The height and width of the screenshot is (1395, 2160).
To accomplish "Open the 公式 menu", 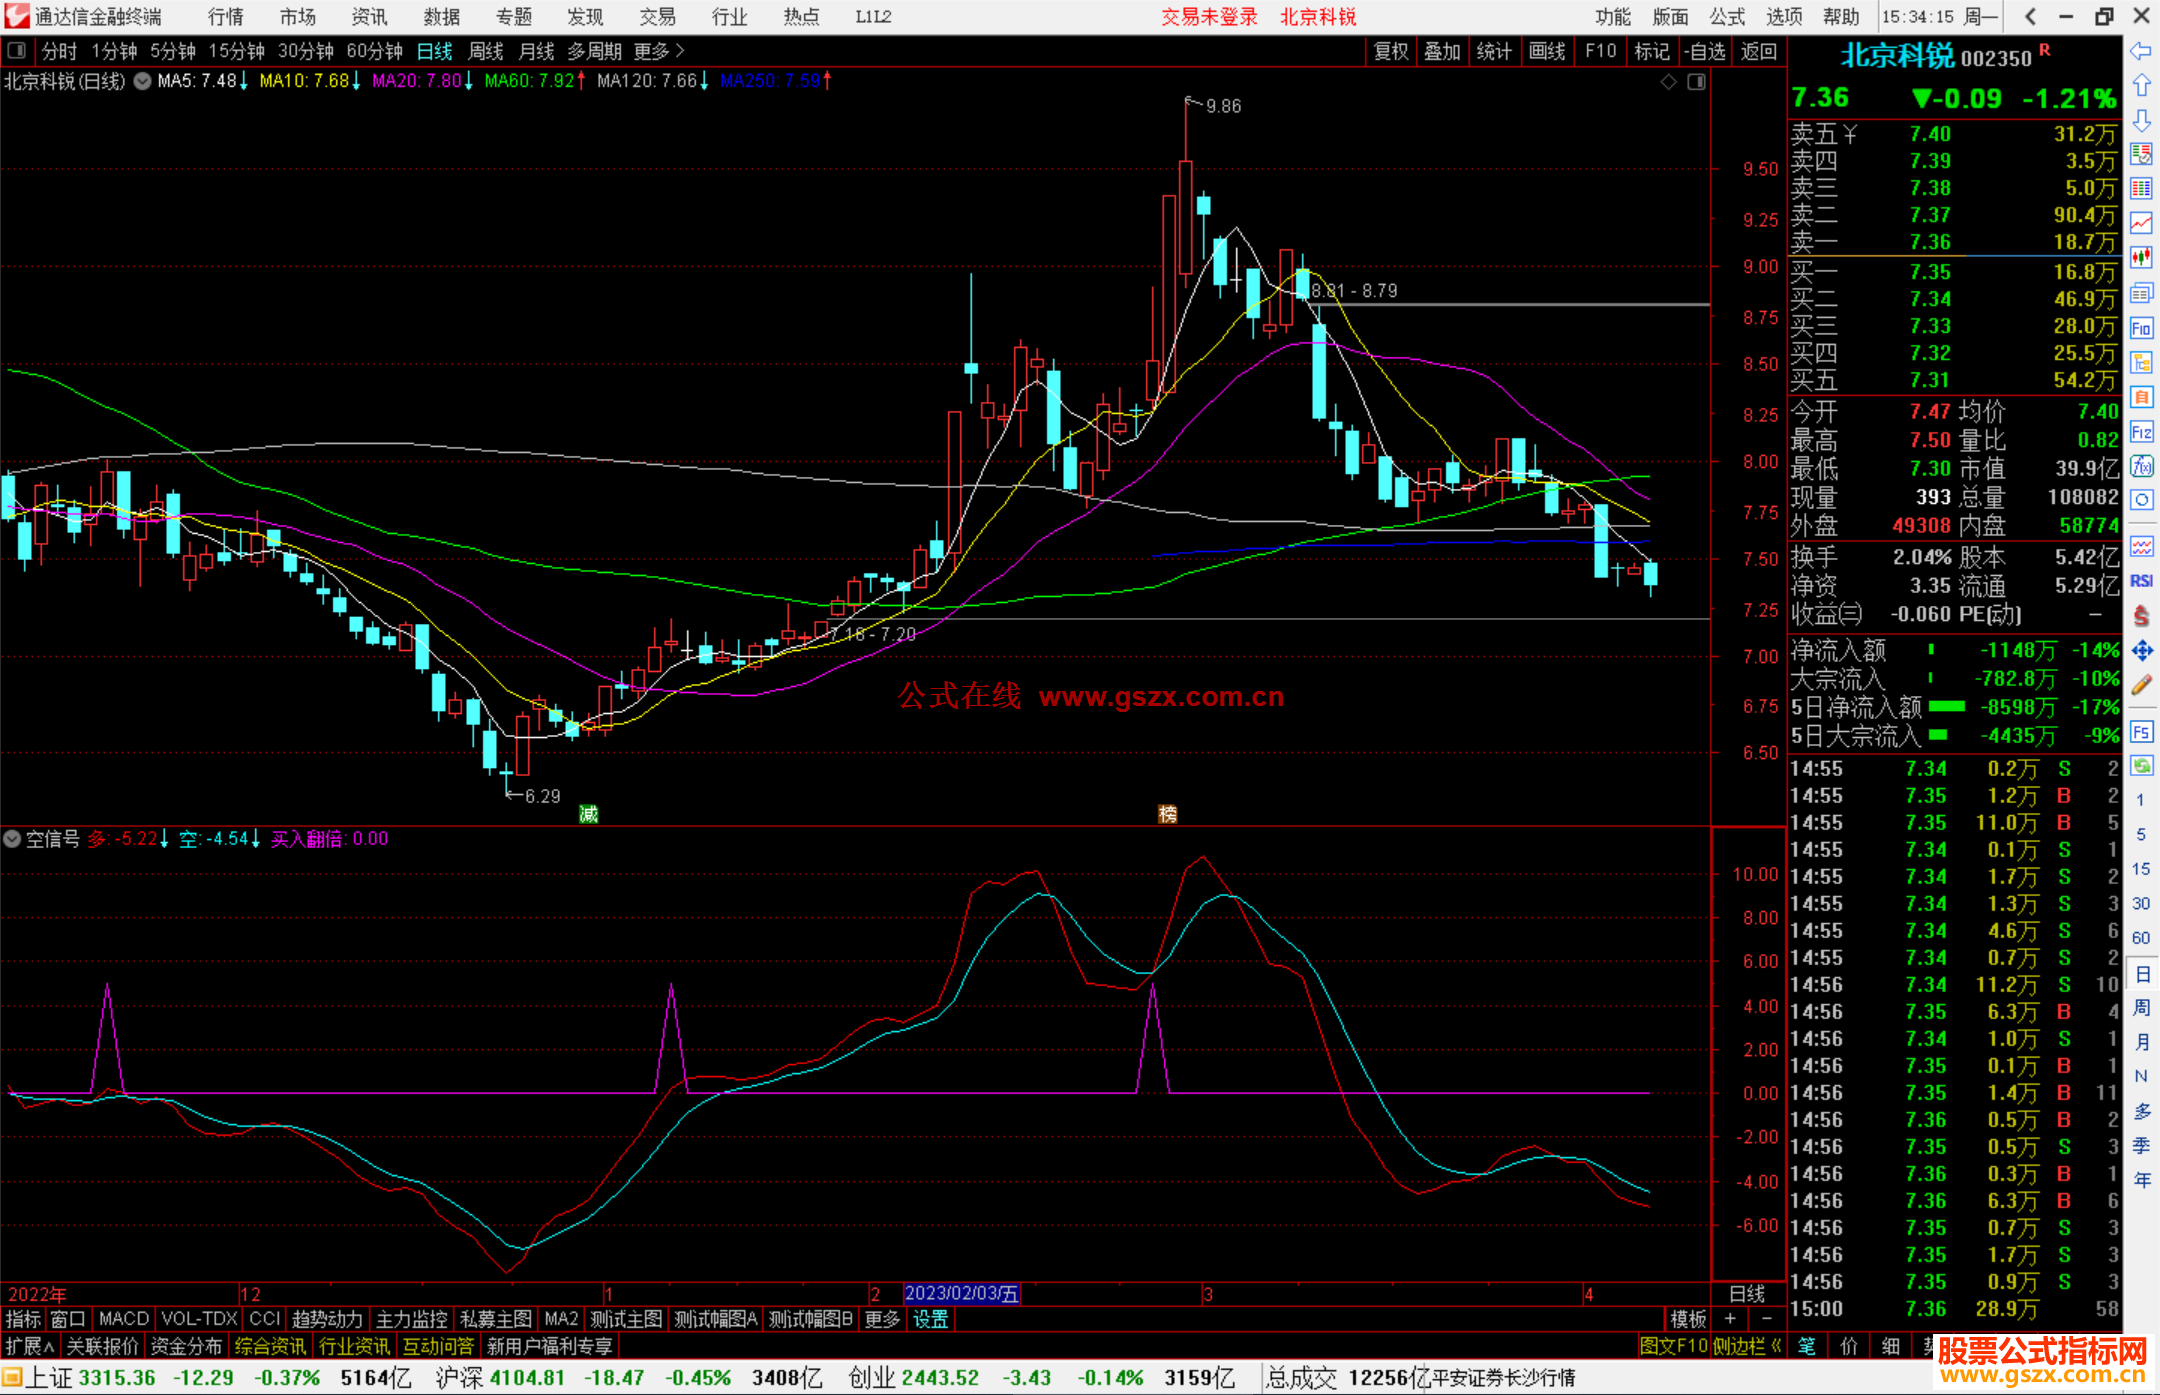I will coord(1726,16).
